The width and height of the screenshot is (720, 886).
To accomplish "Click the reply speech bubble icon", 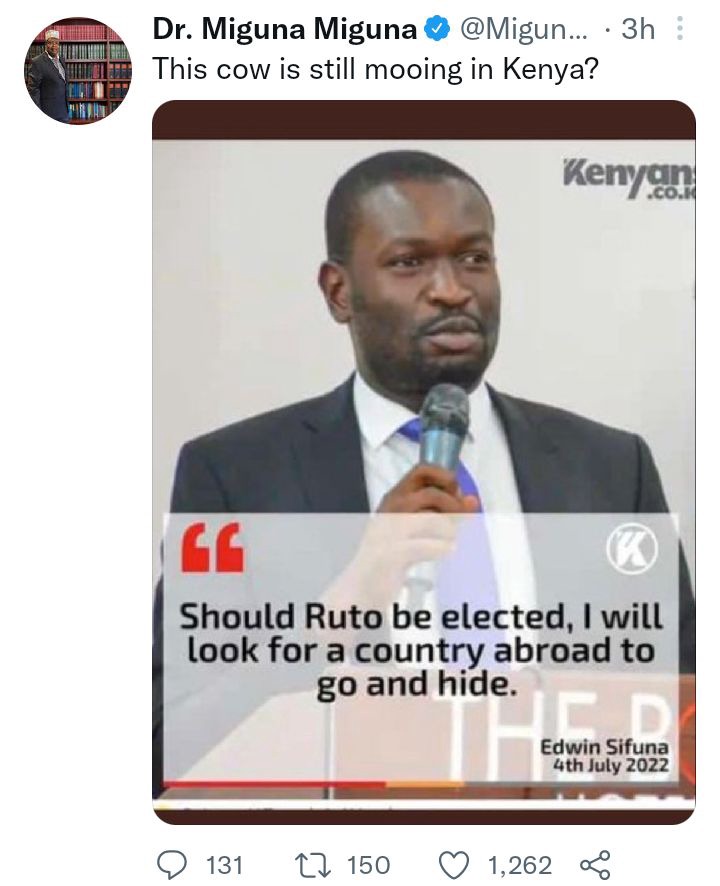I will (172, 865).
